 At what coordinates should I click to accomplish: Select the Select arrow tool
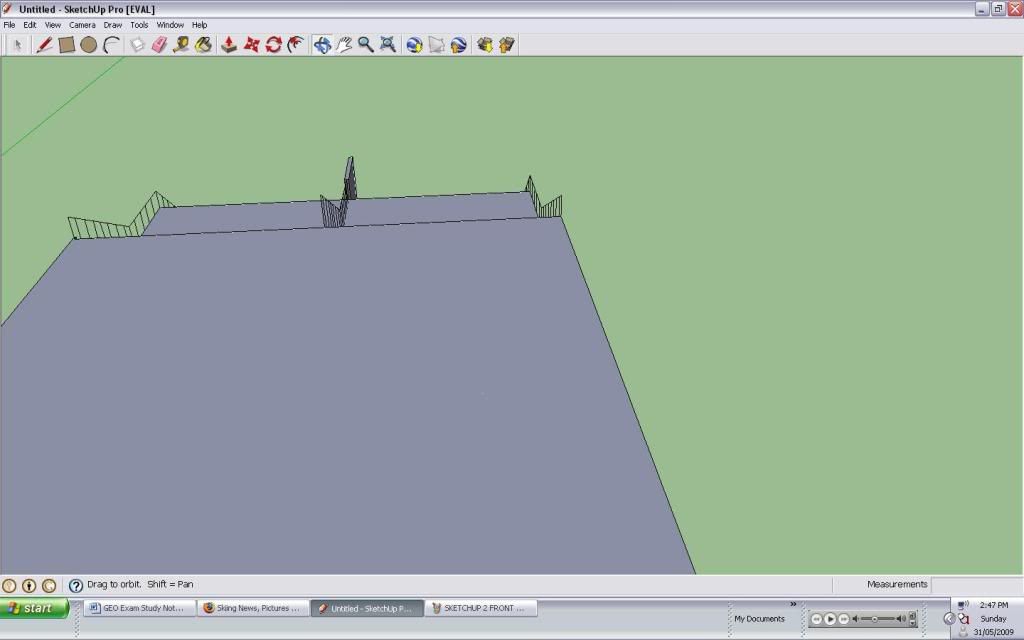pos(17,44)
